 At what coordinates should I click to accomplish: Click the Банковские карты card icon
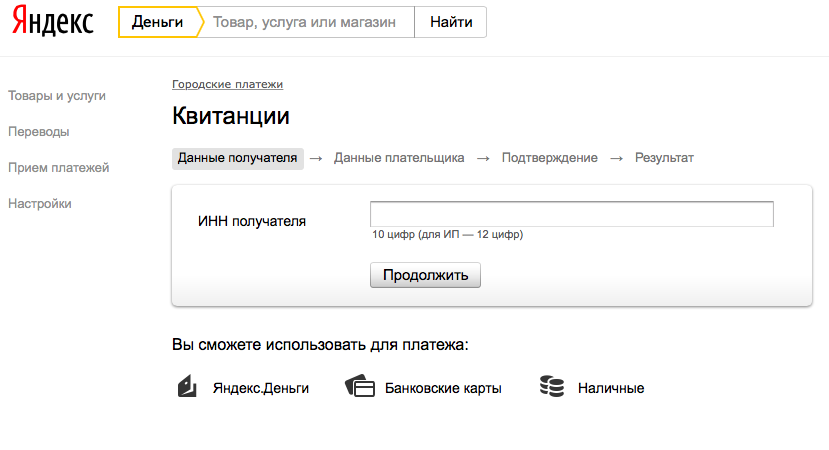coord(360,386)
